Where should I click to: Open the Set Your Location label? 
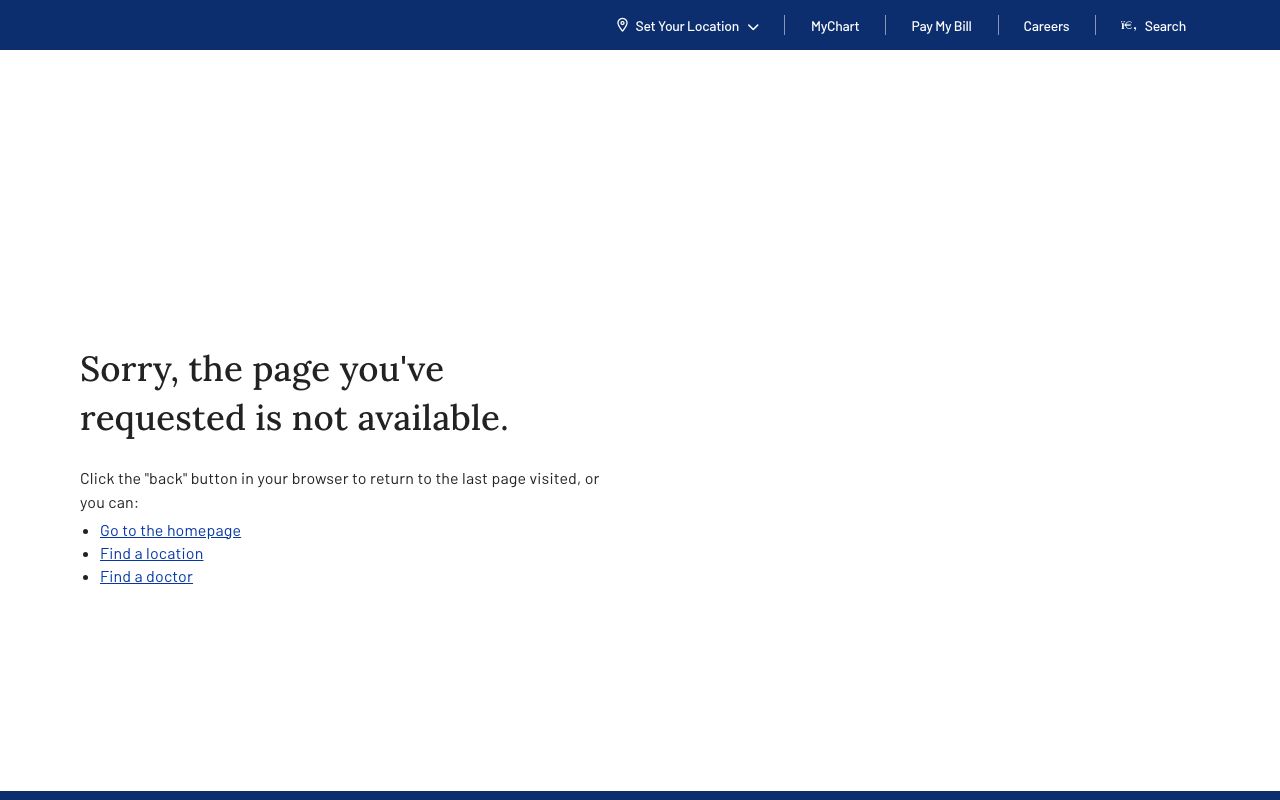pyautogui.click(x=686, y=26)
